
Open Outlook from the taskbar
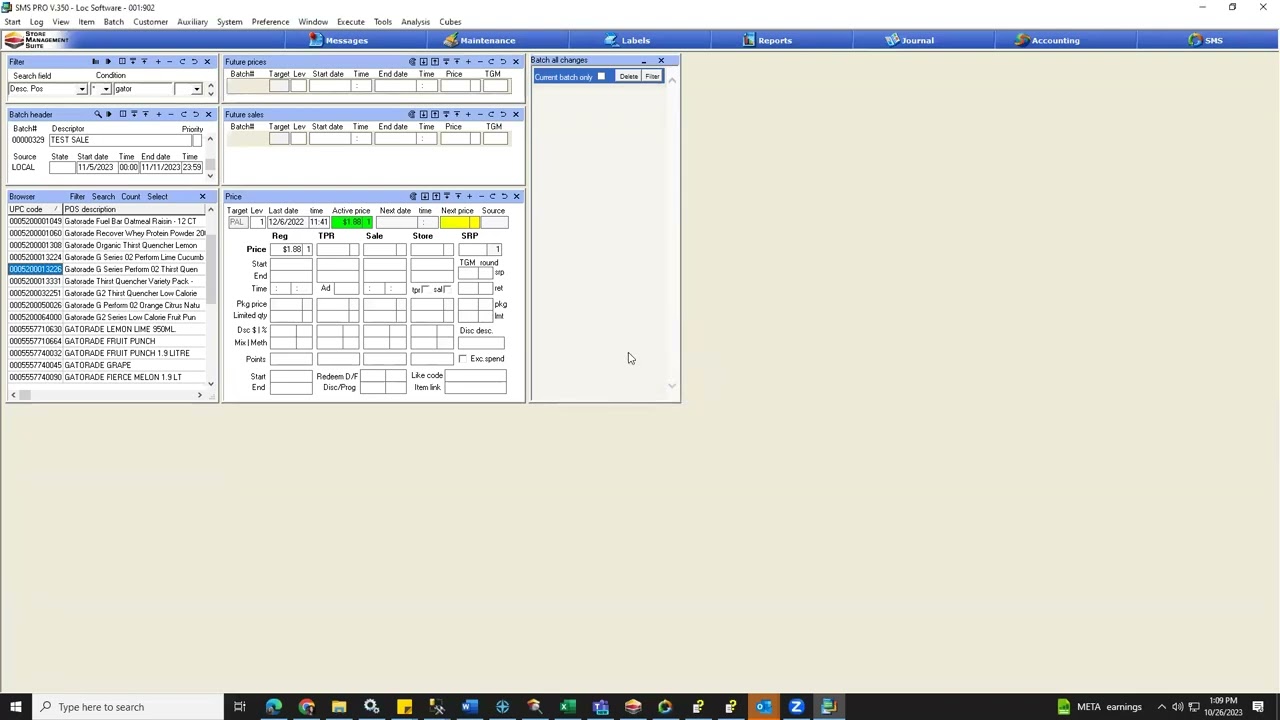click(x=763, y=707)
